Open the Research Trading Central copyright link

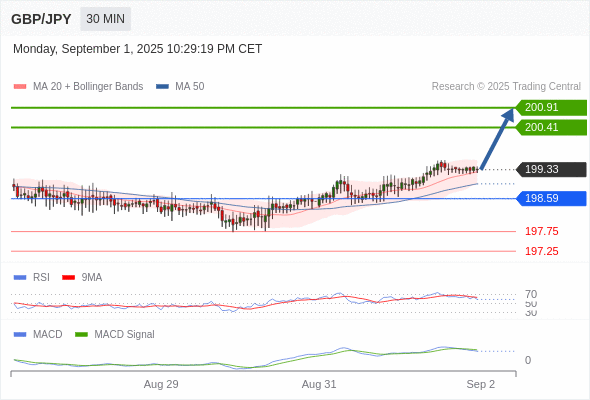coord(506,87)
